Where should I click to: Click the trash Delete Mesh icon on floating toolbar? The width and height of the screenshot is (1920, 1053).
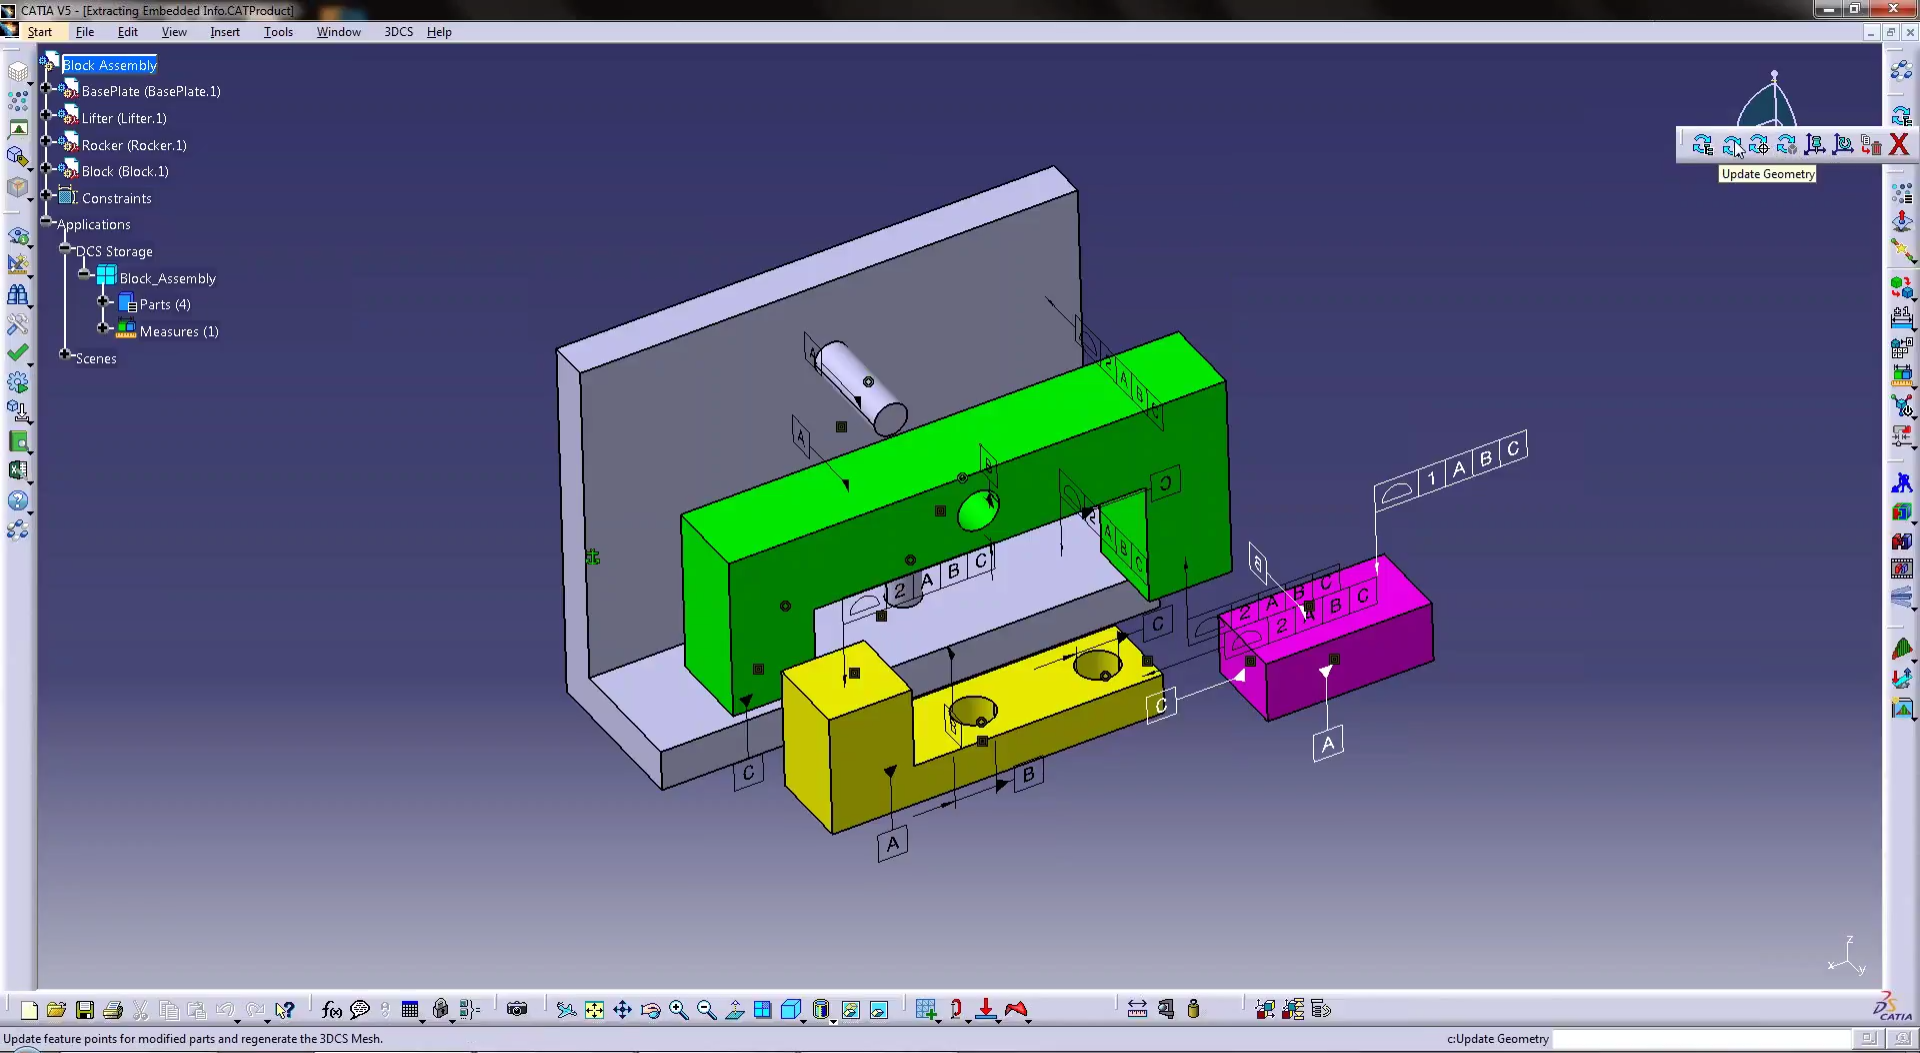tap(1872, 145)
